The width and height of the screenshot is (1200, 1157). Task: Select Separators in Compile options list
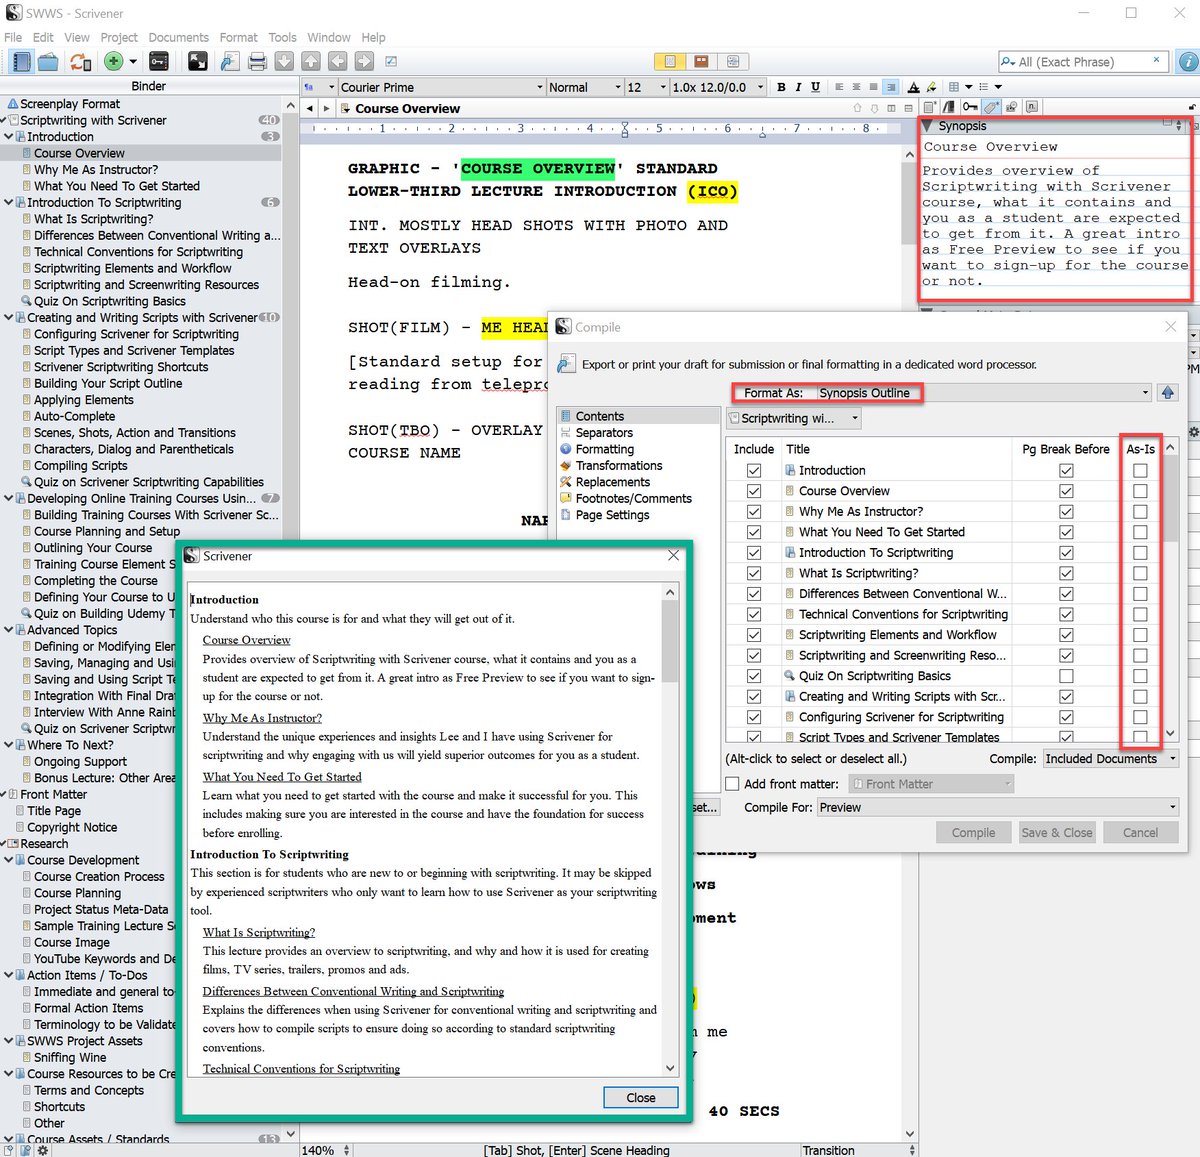(604, 433)
